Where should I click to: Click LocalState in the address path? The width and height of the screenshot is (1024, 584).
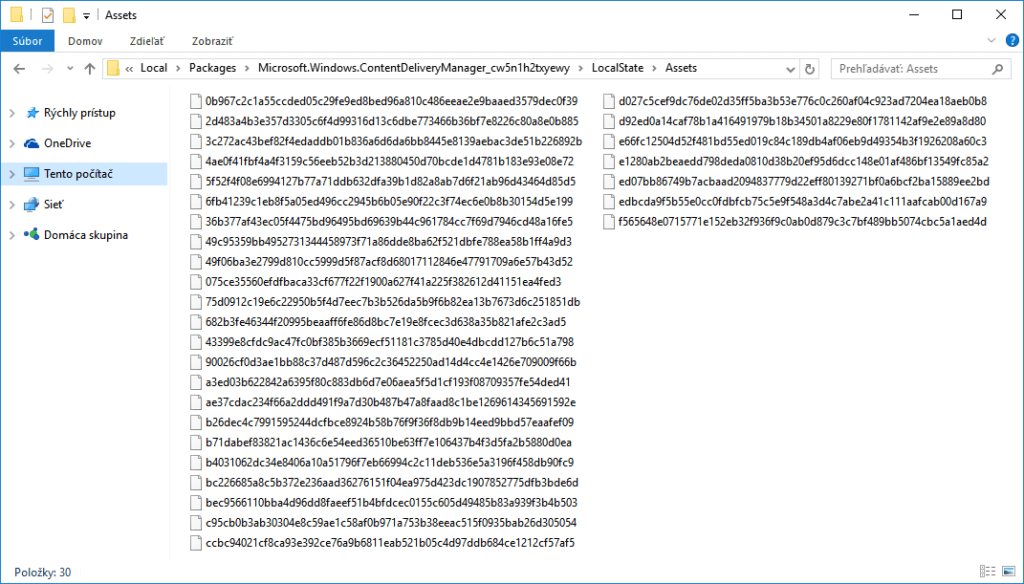point(617,68)
